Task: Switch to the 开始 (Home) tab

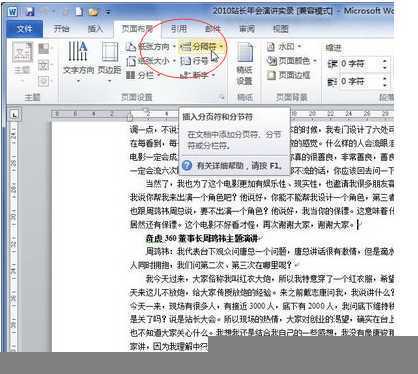Action: 62,29
